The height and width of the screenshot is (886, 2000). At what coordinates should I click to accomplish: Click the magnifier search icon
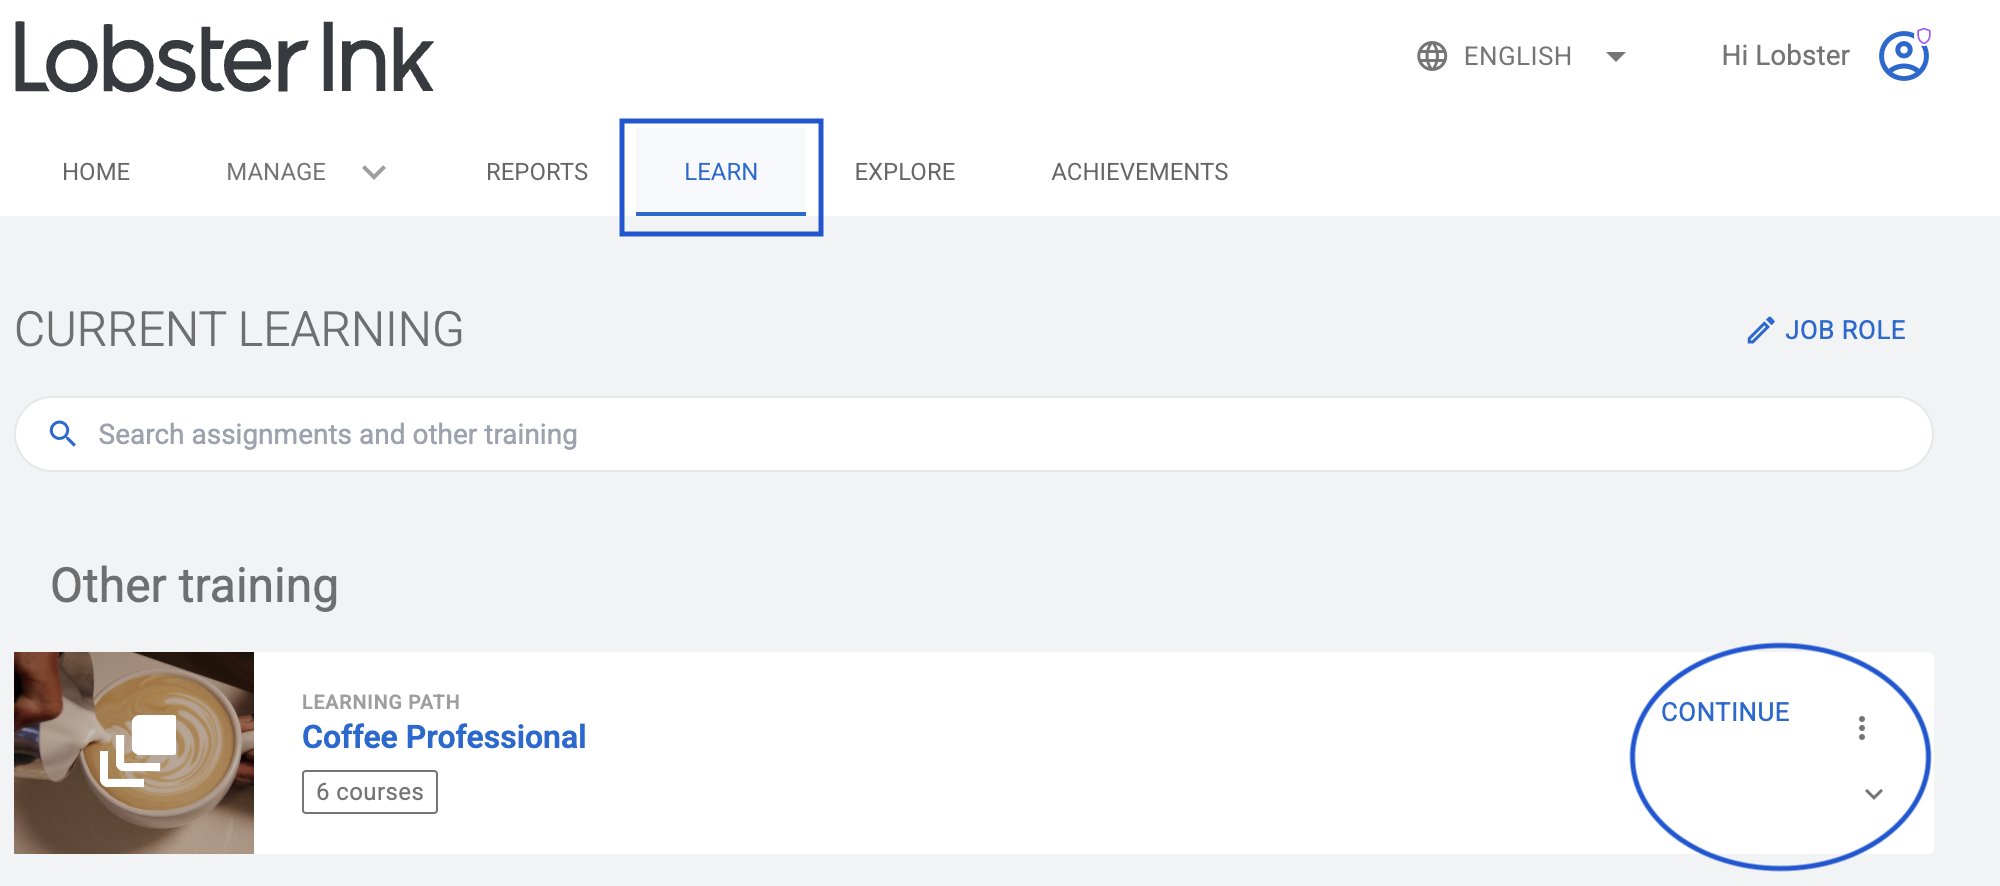(x=63, y=433)
